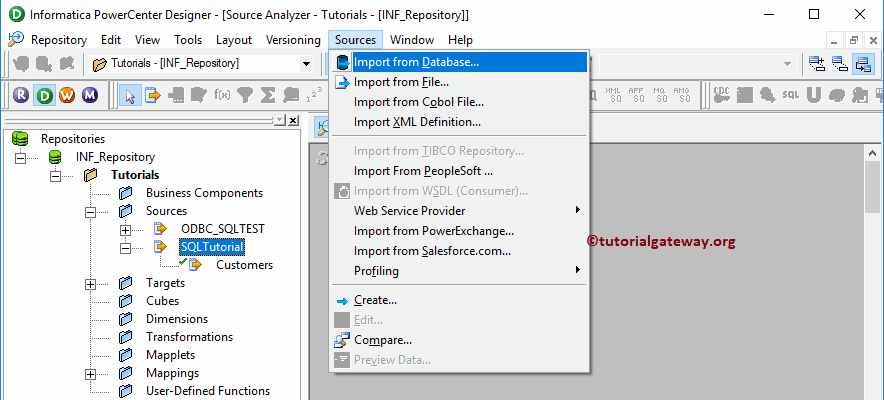The image size is (884, 400).
Task: Select User-Defined Functions tree item
Action: pyautogui.click(x=207, y=391)
